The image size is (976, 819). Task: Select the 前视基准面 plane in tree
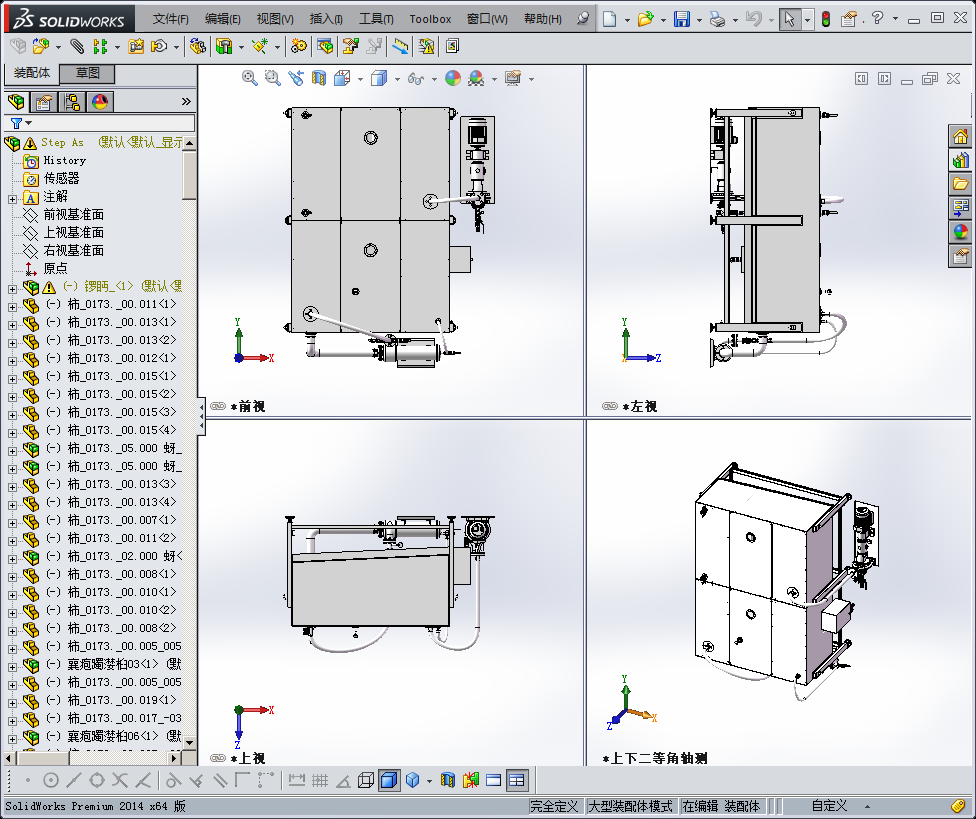point(73,215)
